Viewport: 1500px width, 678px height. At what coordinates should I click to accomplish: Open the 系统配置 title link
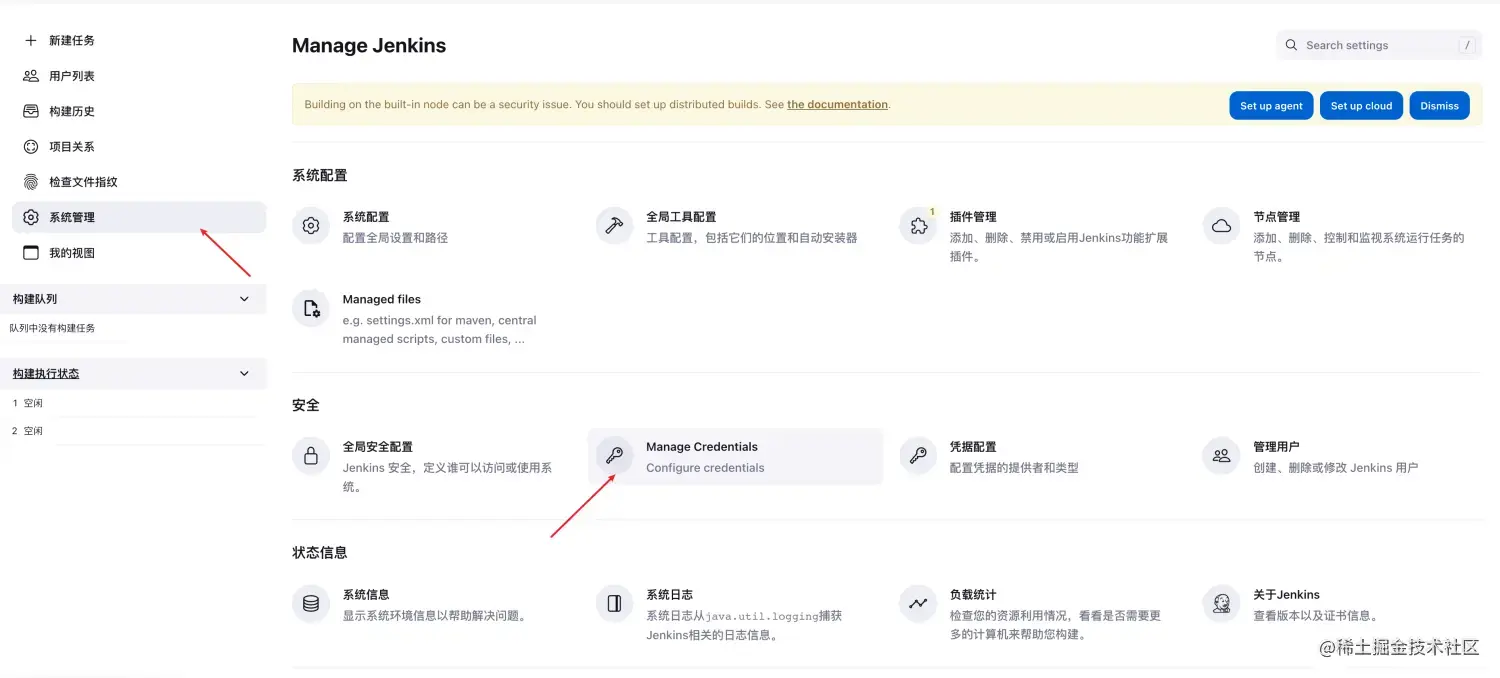click(366, 217)
